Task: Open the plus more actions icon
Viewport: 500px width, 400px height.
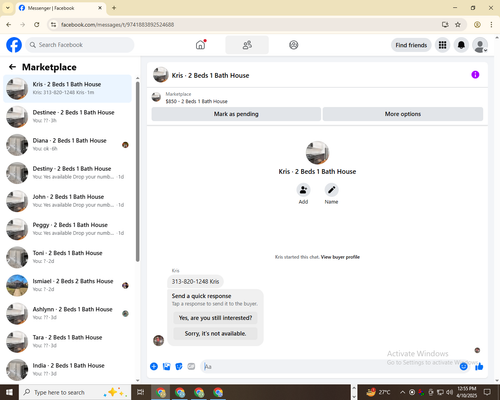Action: (154, 366)
